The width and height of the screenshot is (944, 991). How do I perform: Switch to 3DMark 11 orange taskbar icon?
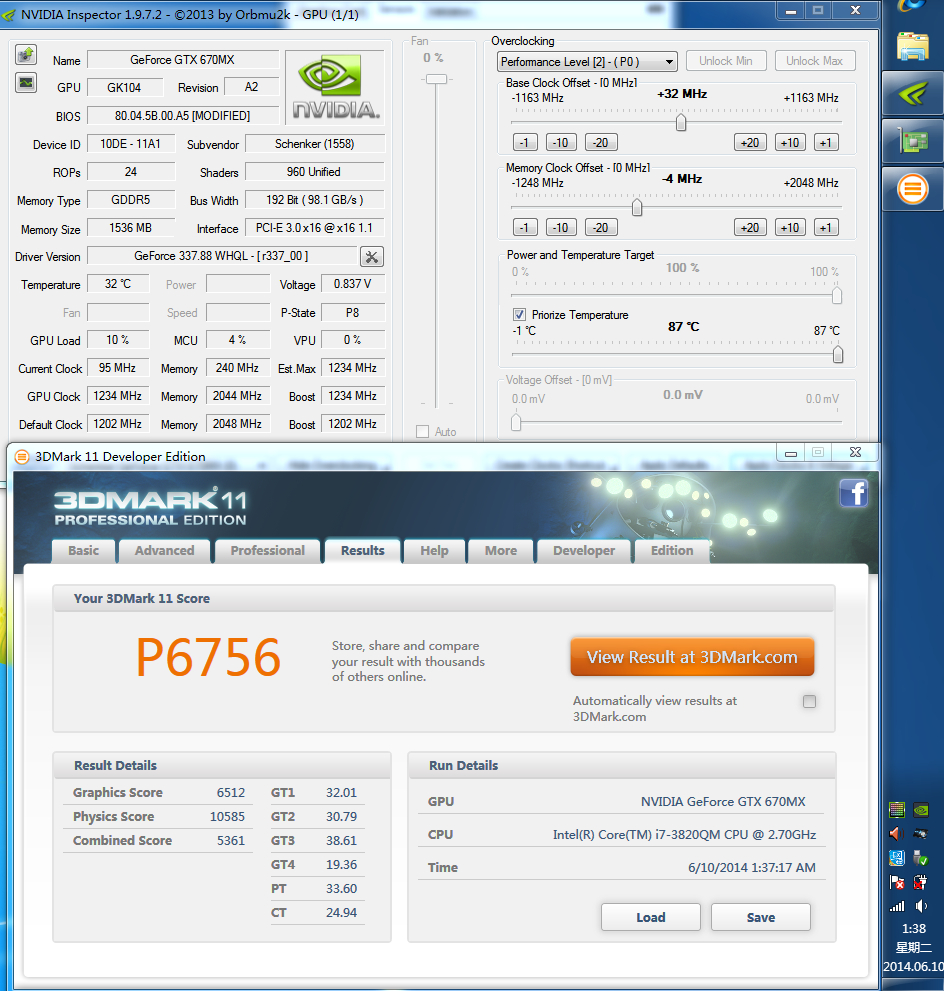[x=913, y=188]
